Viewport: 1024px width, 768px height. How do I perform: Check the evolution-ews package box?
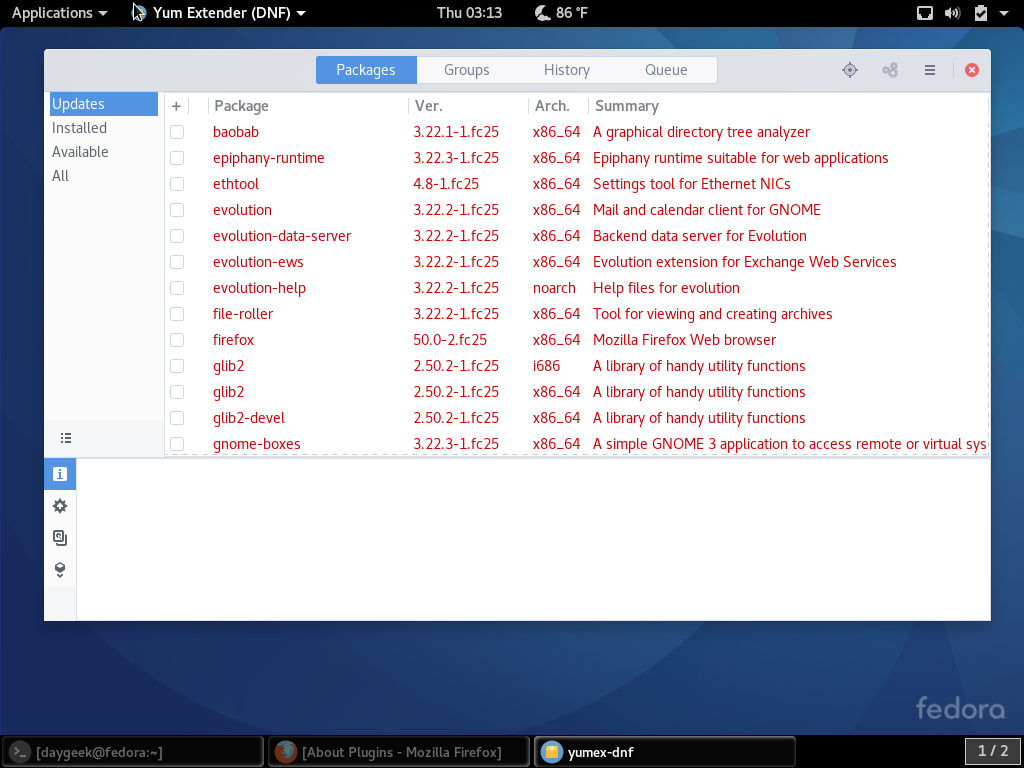[177, 262]
